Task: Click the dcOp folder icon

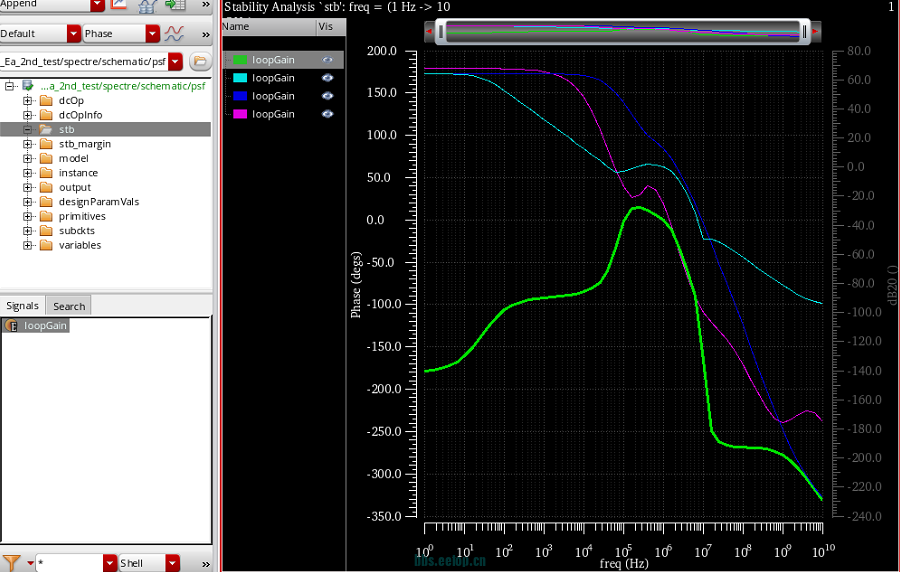Action: pyautogui.click(x=46, y=100)
